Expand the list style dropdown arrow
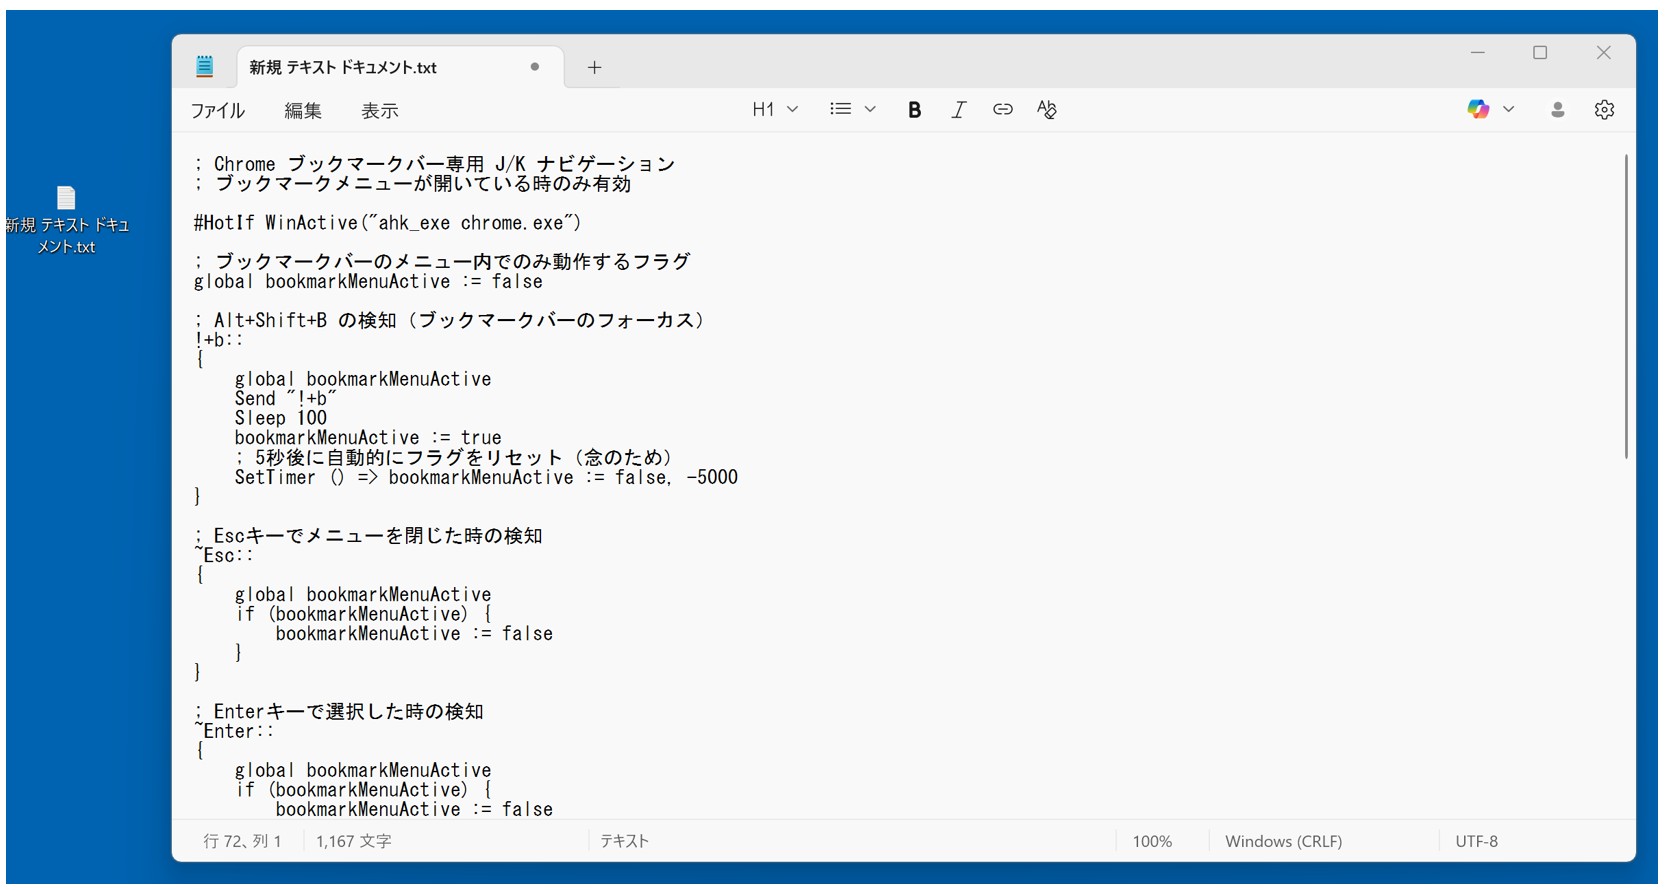The width and height of the screenshot is (1674, 890). [x=870, y=109]
